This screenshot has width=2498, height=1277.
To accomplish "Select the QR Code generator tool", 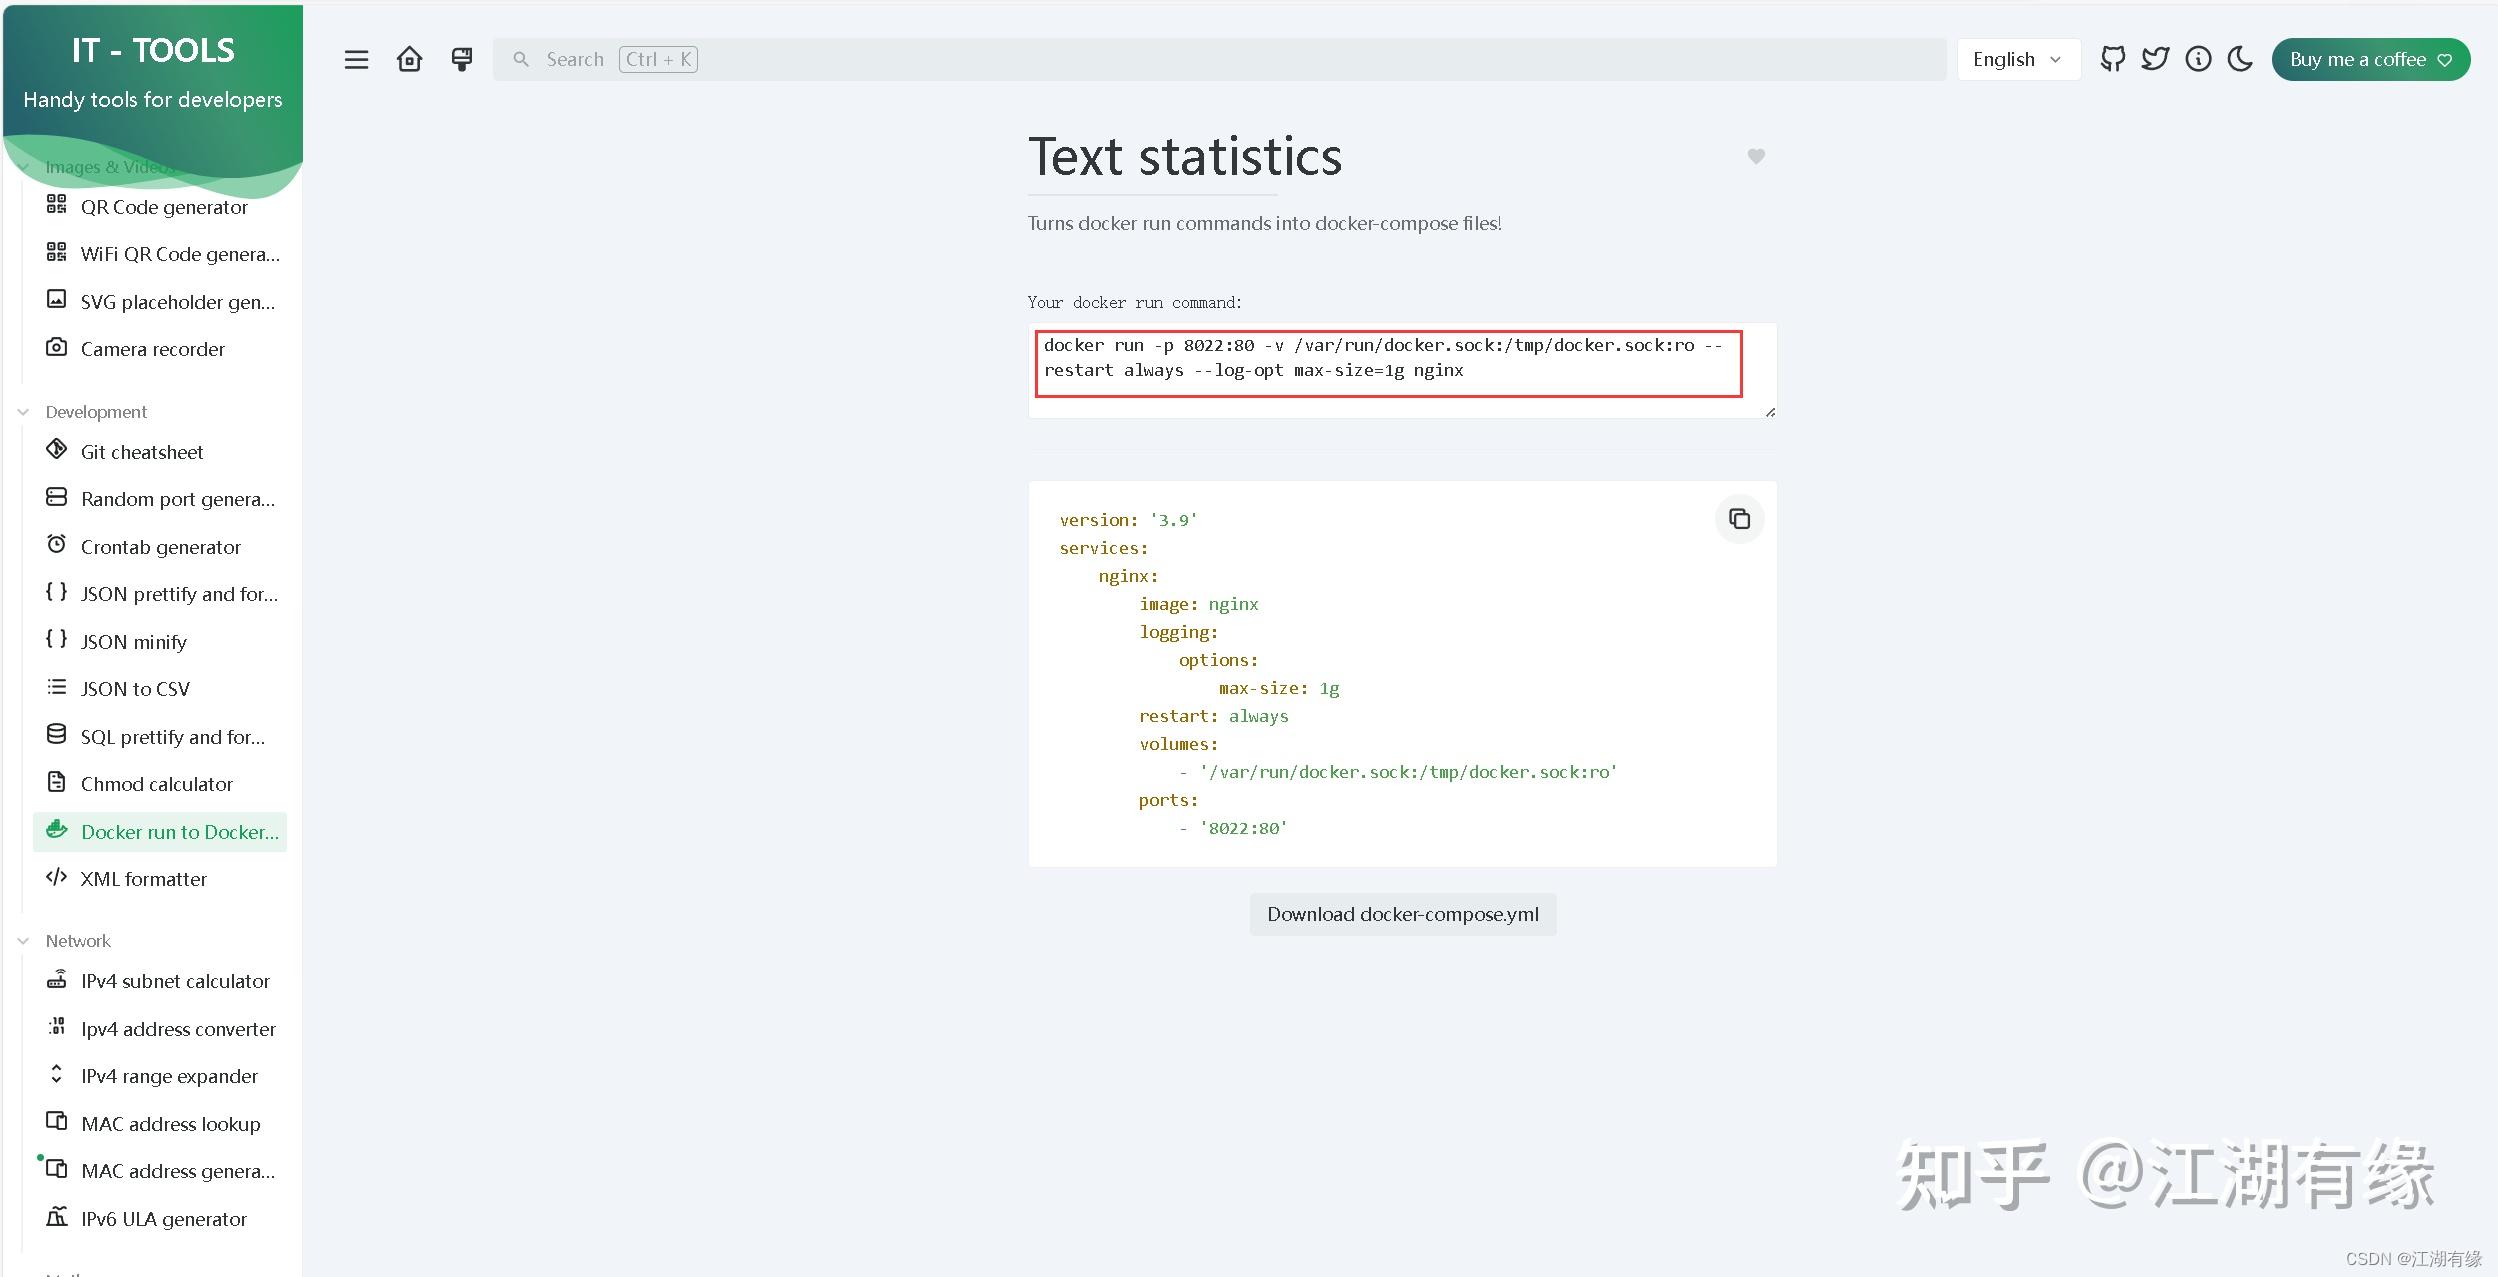I will point(164,206).
